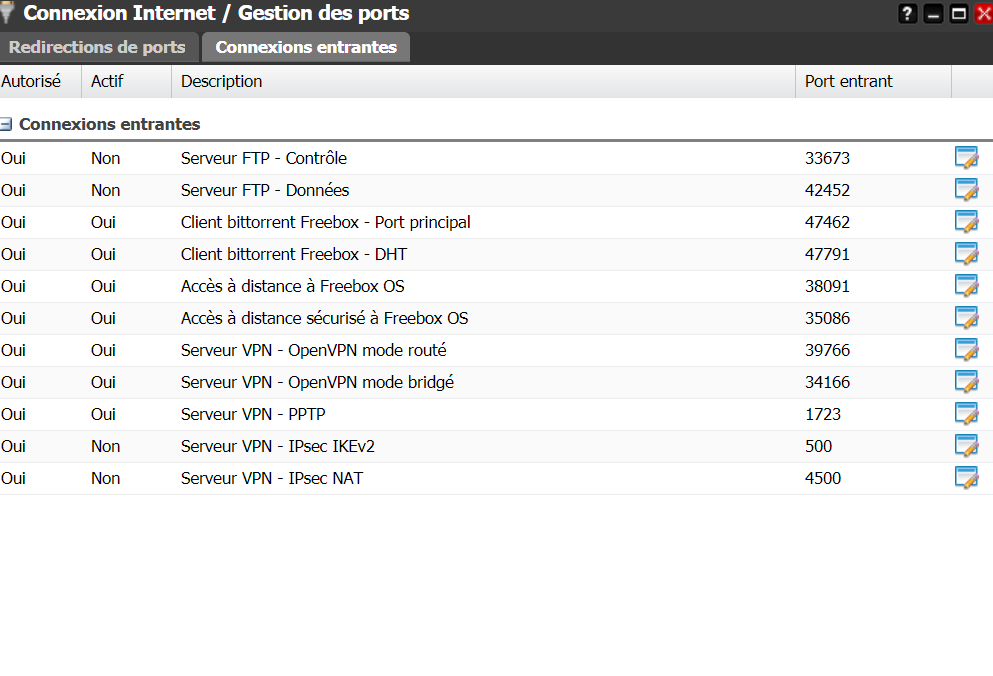Screen dimensions: 993x676
Task: Edit the IPsec NAT entry
Action: coord(966,478)
